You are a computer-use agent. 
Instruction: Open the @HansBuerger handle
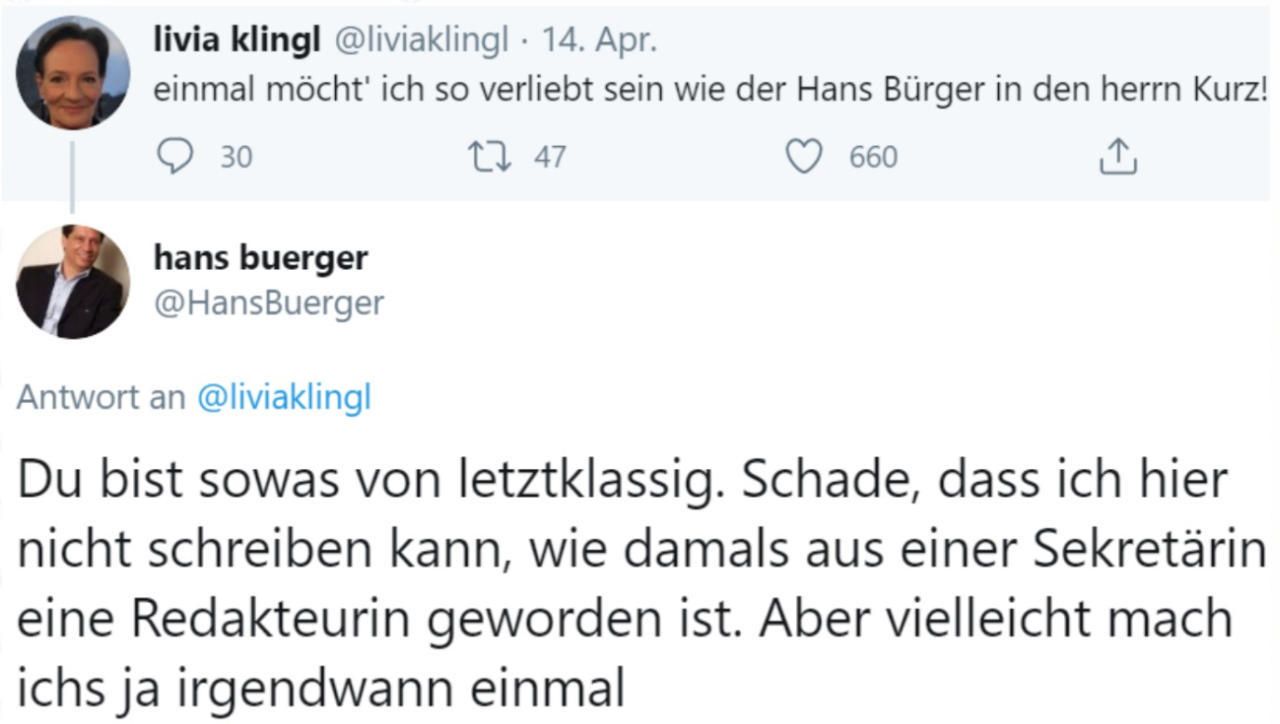268,302
